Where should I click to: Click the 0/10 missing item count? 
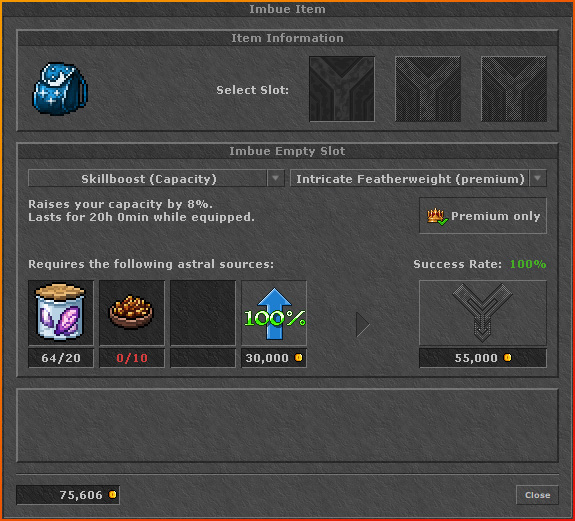pyautogui.click(x=132, y=358)
